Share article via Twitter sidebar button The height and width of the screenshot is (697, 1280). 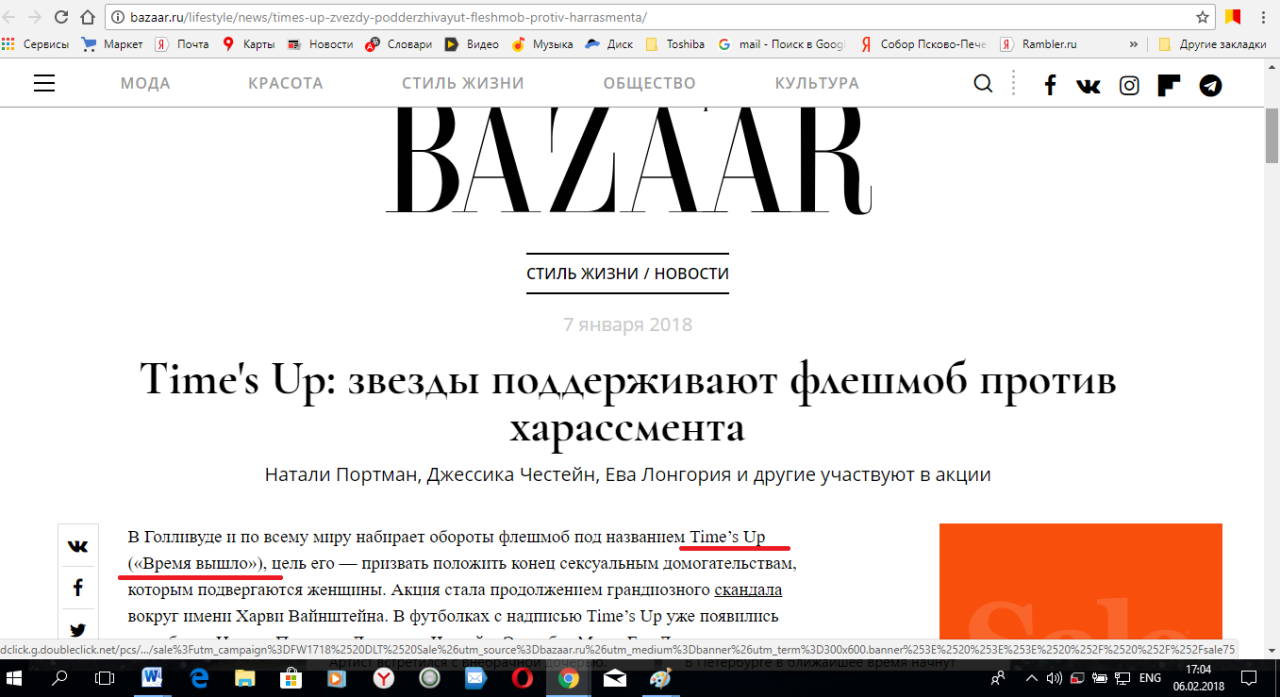(78, 630)
